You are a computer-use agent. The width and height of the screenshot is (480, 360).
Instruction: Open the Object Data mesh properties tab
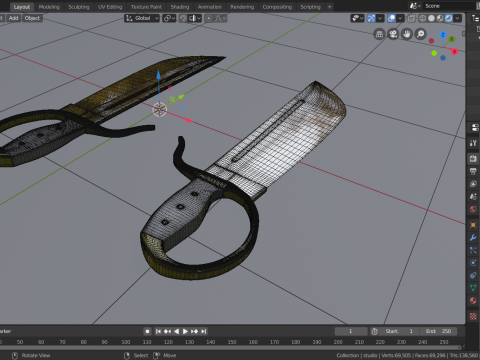(x=473, y=288)
